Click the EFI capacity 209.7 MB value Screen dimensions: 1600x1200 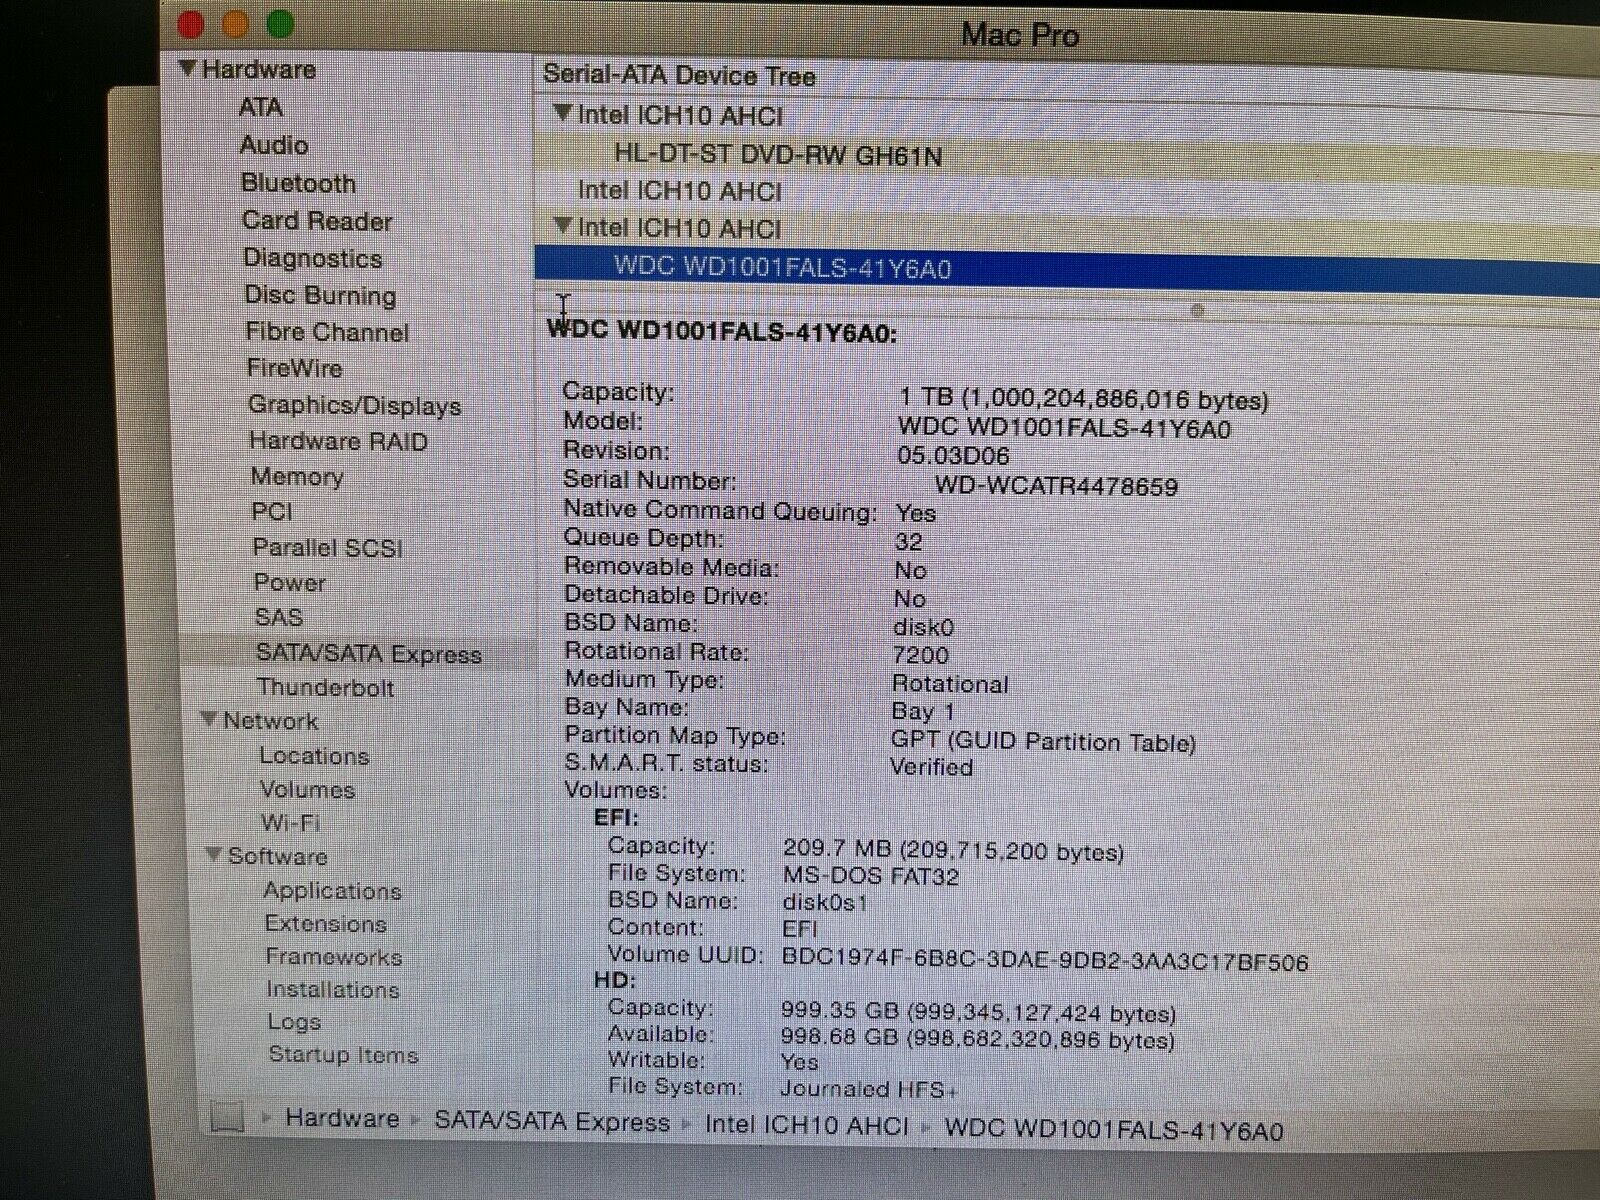pos(953,851)
